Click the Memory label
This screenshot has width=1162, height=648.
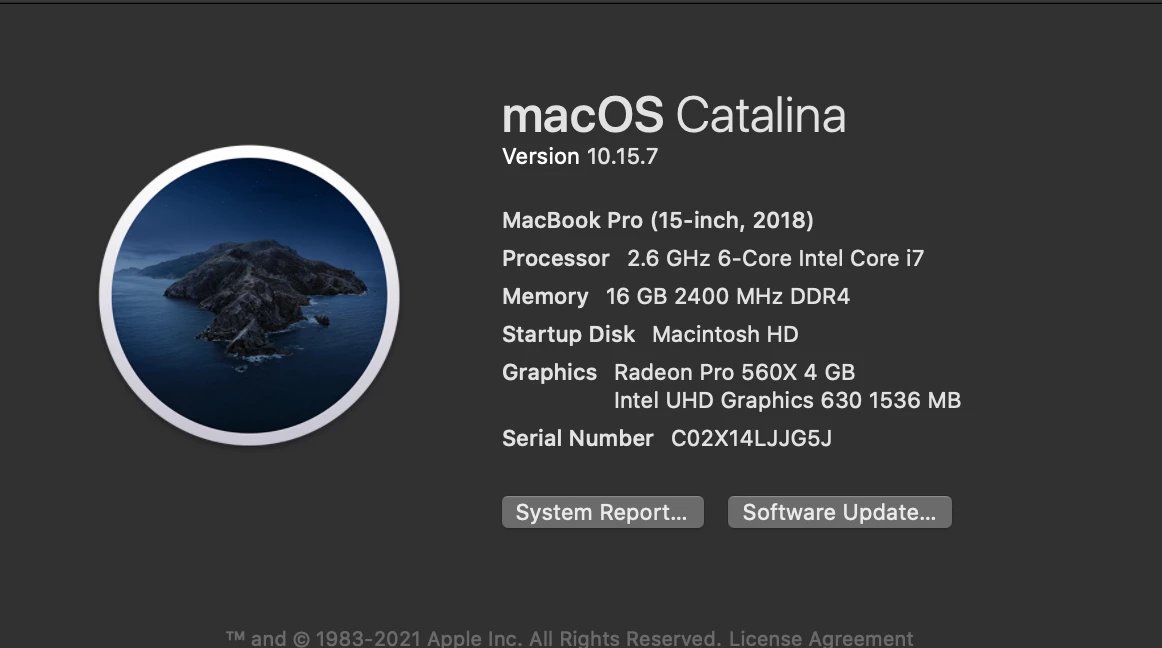(x=545, y=296)
